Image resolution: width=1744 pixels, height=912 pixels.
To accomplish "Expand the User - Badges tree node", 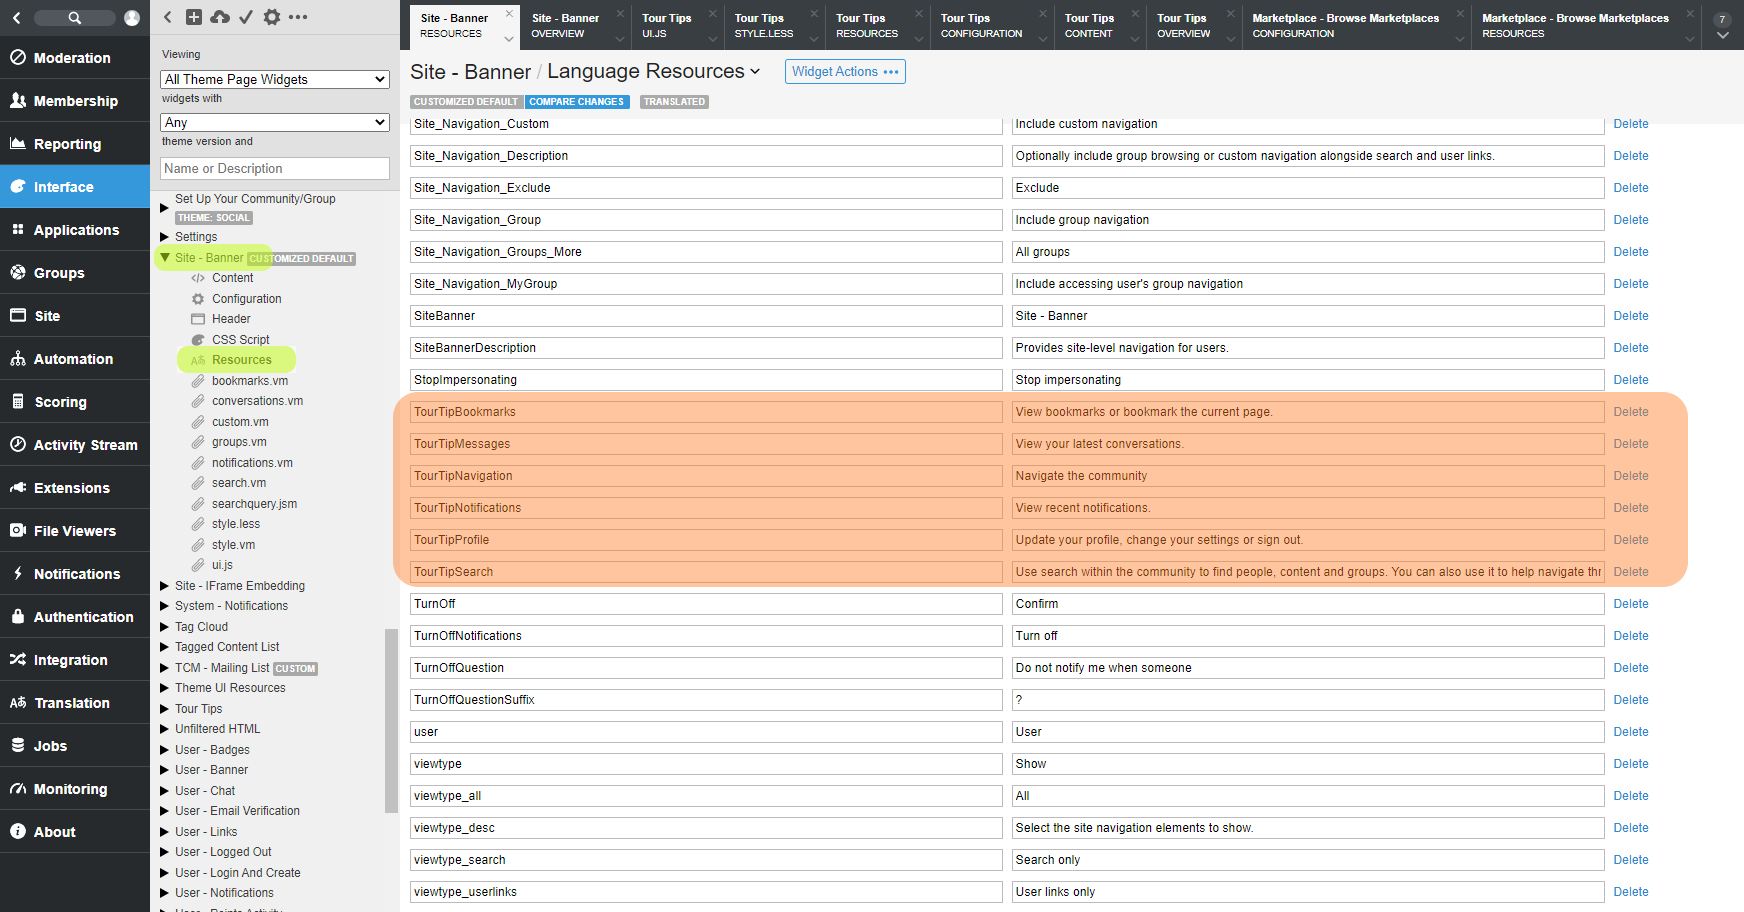I will pyautogui.click(x=165, y=750).
